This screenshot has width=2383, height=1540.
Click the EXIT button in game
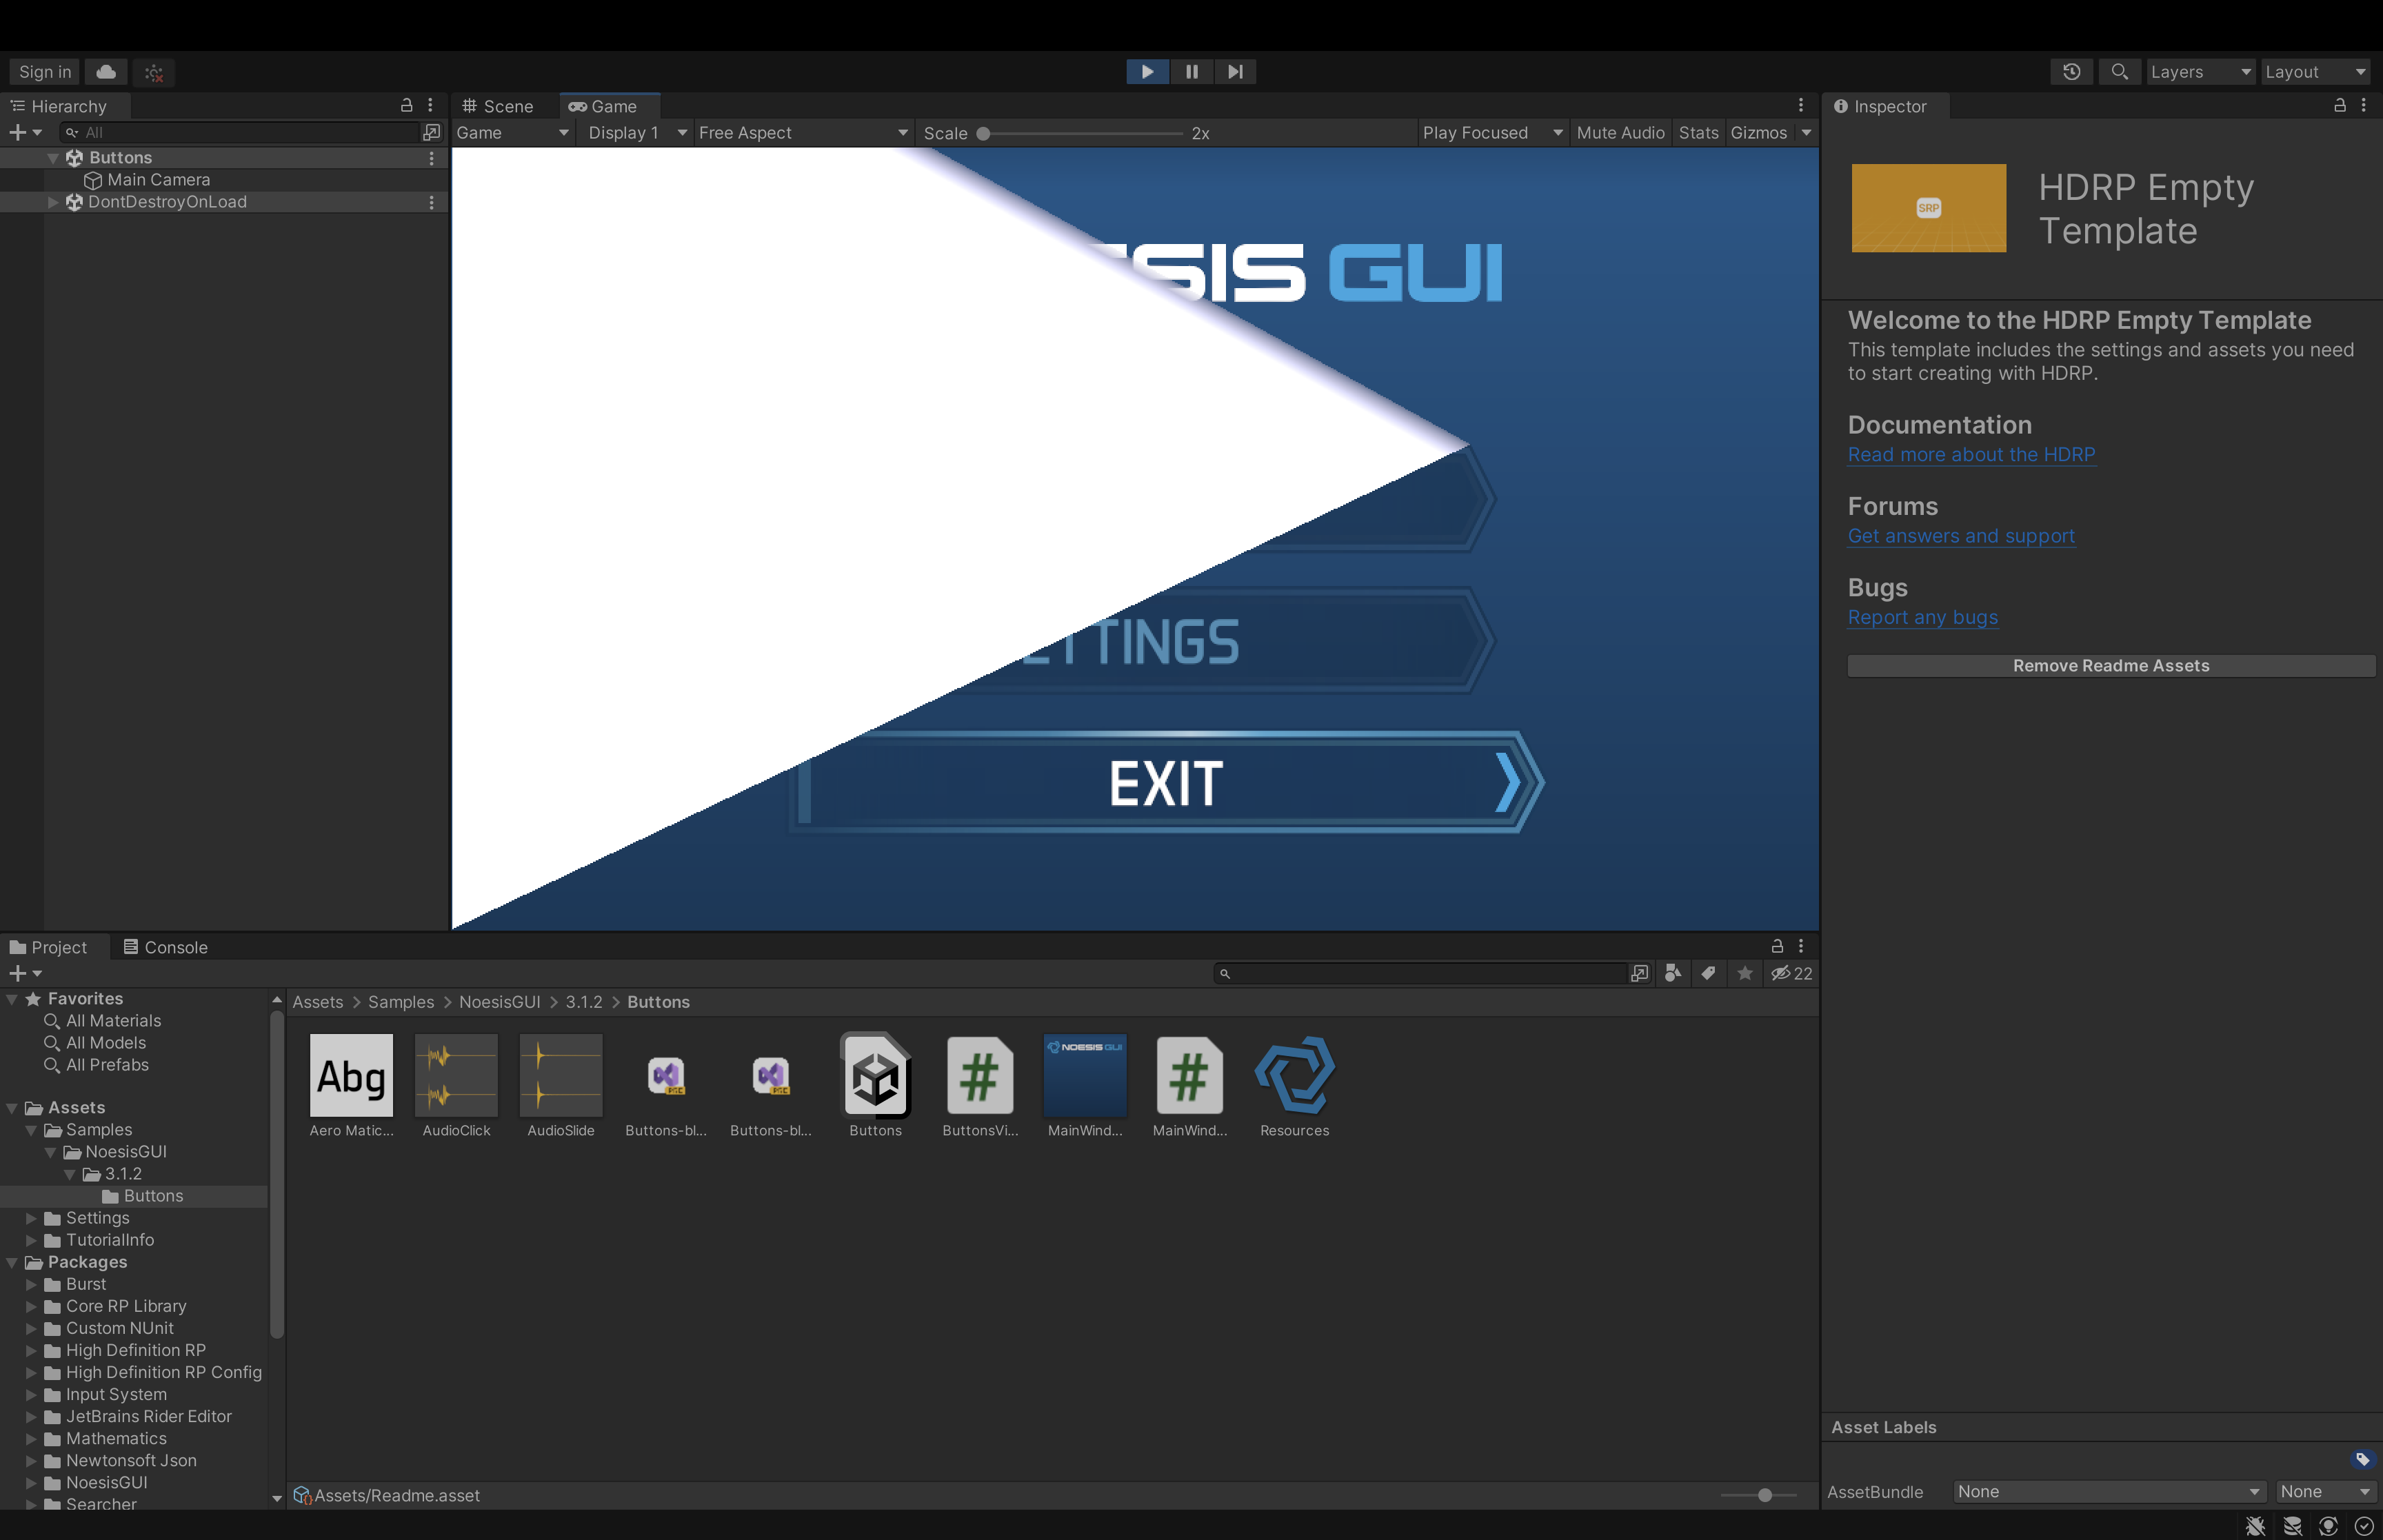(x=1165, y=783)
